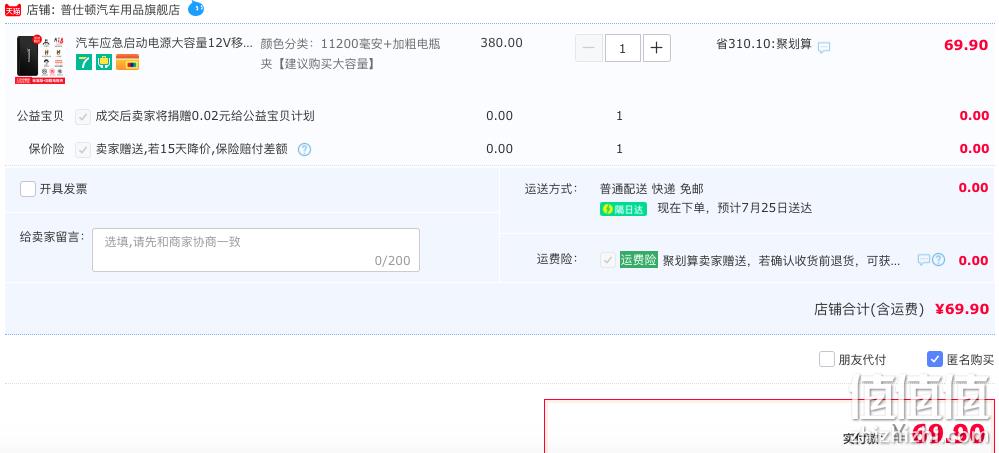The image size is (999, 453).
Task: Toggle the 运费险 shipping insurance checkbox
Action: [608, 260]
